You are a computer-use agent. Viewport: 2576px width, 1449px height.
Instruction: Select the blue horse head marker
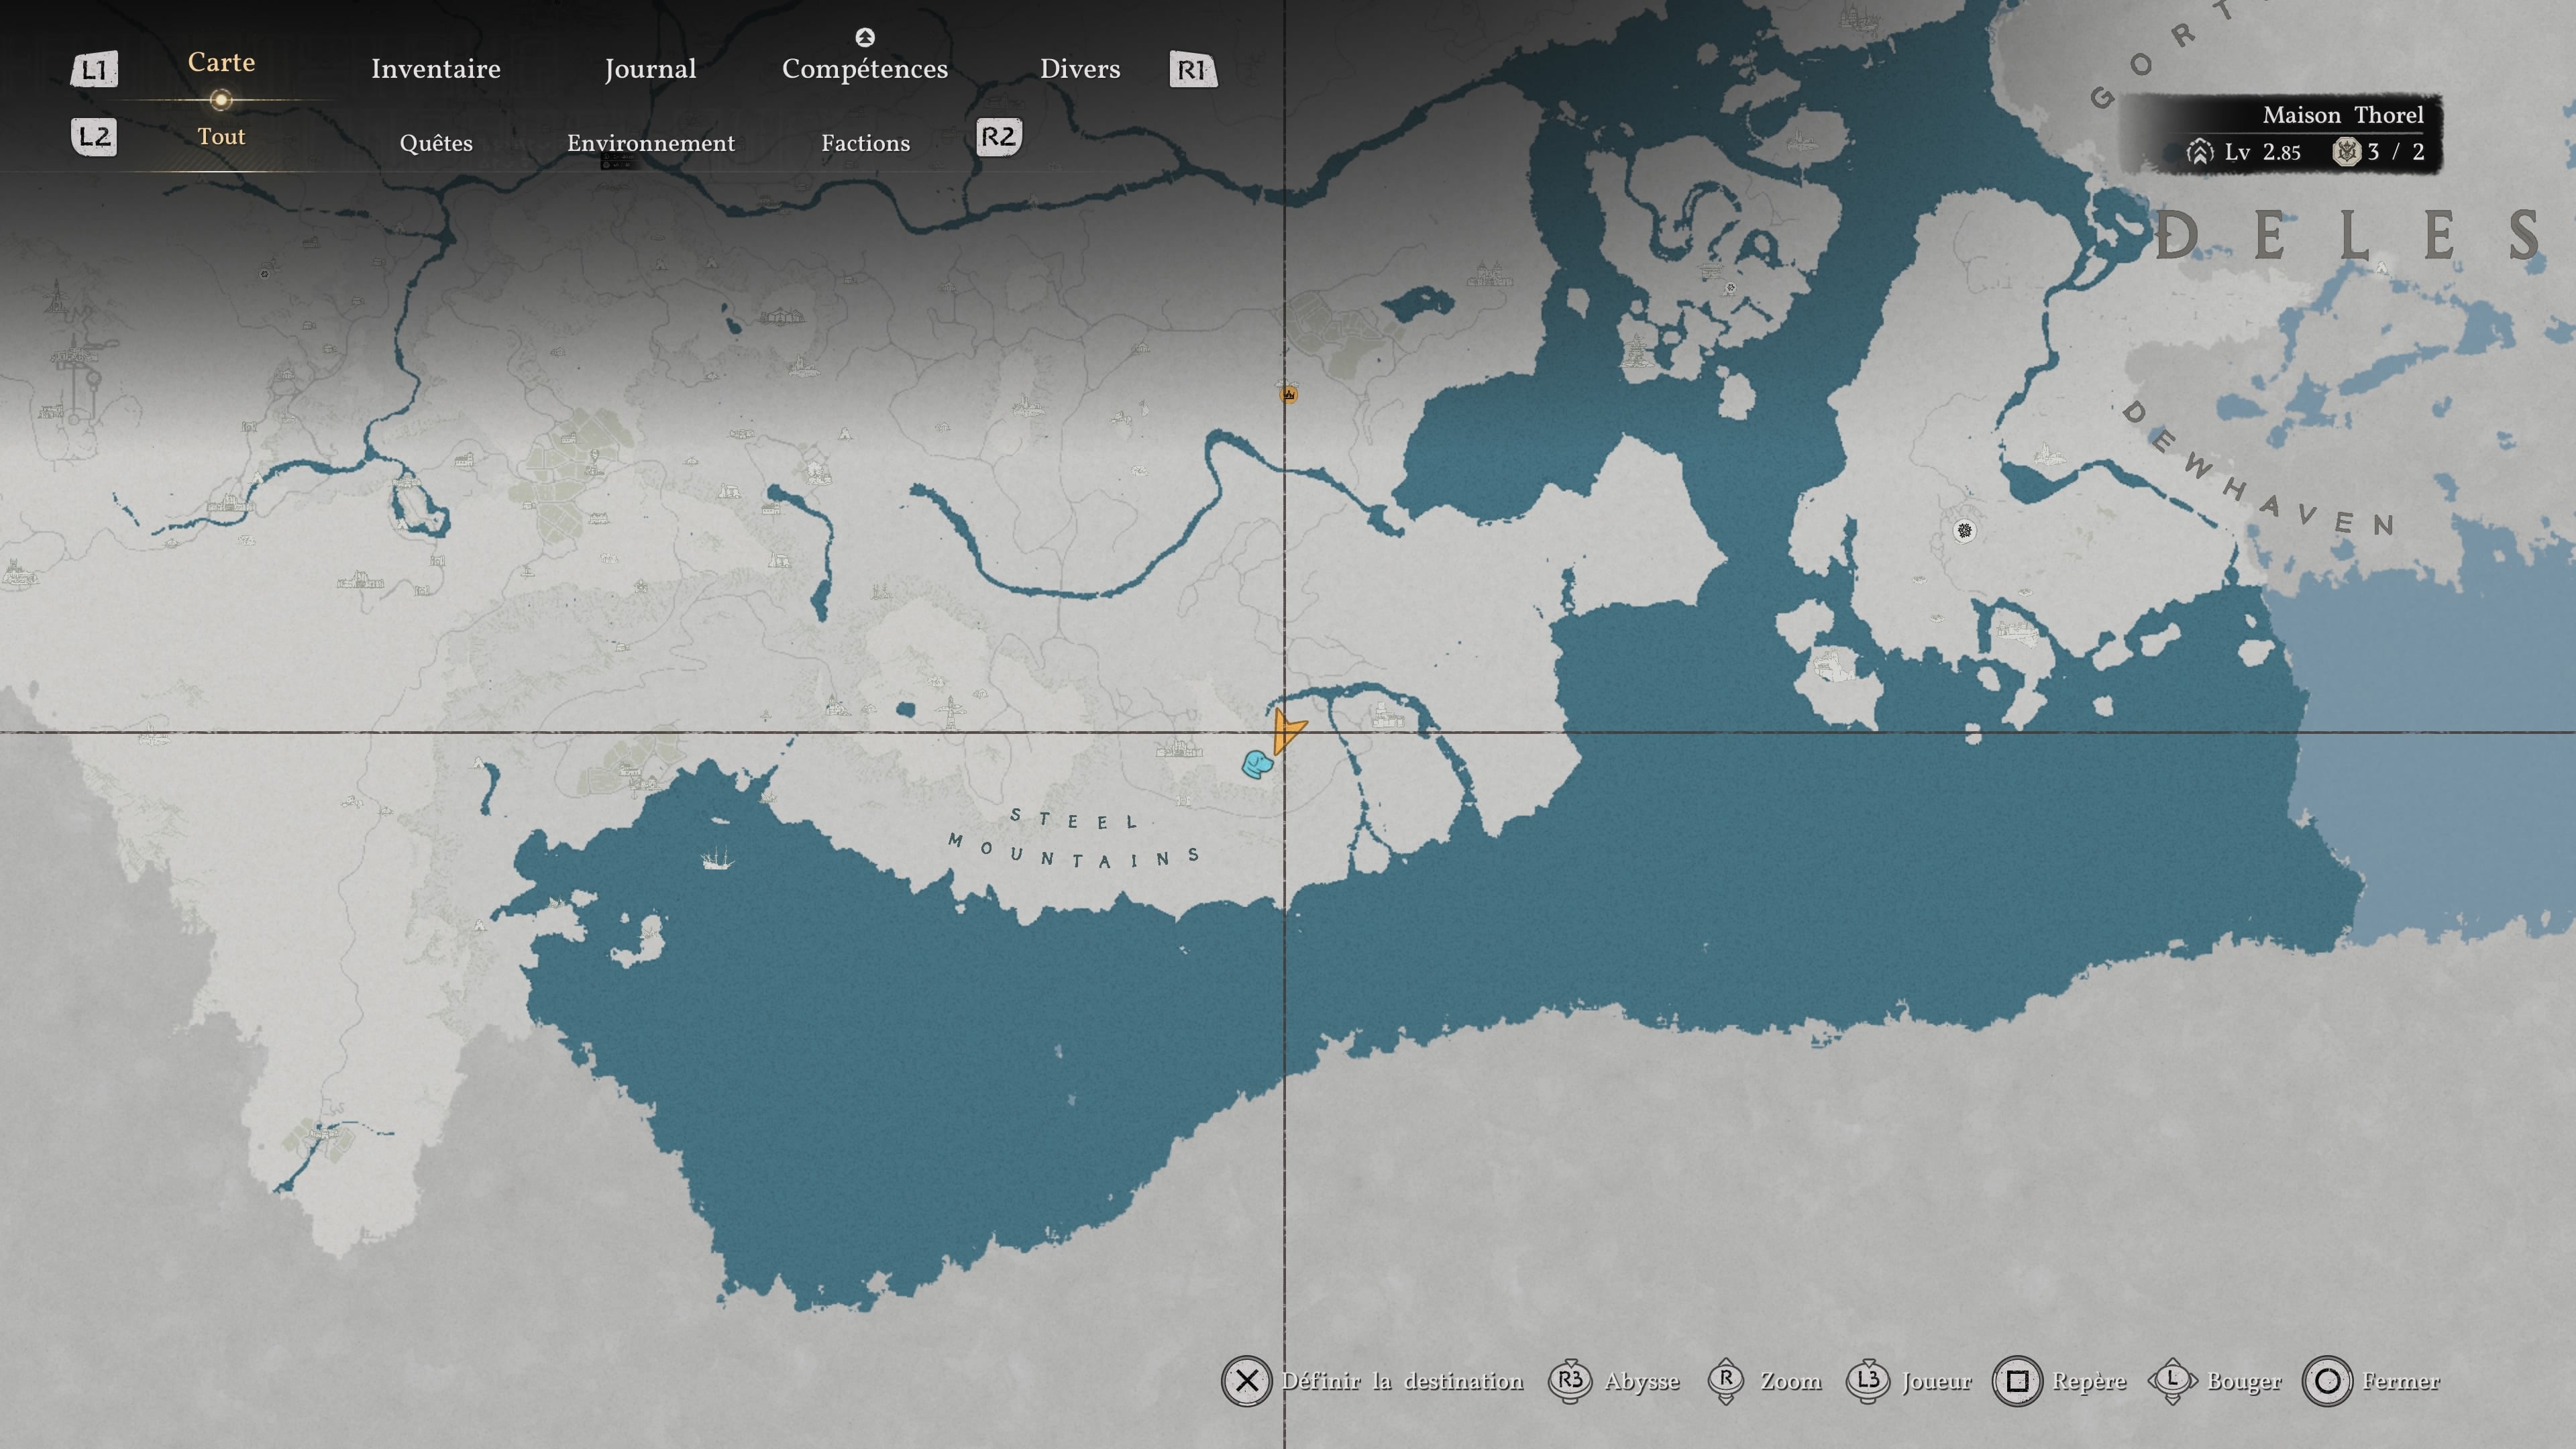pos(1257,765)
